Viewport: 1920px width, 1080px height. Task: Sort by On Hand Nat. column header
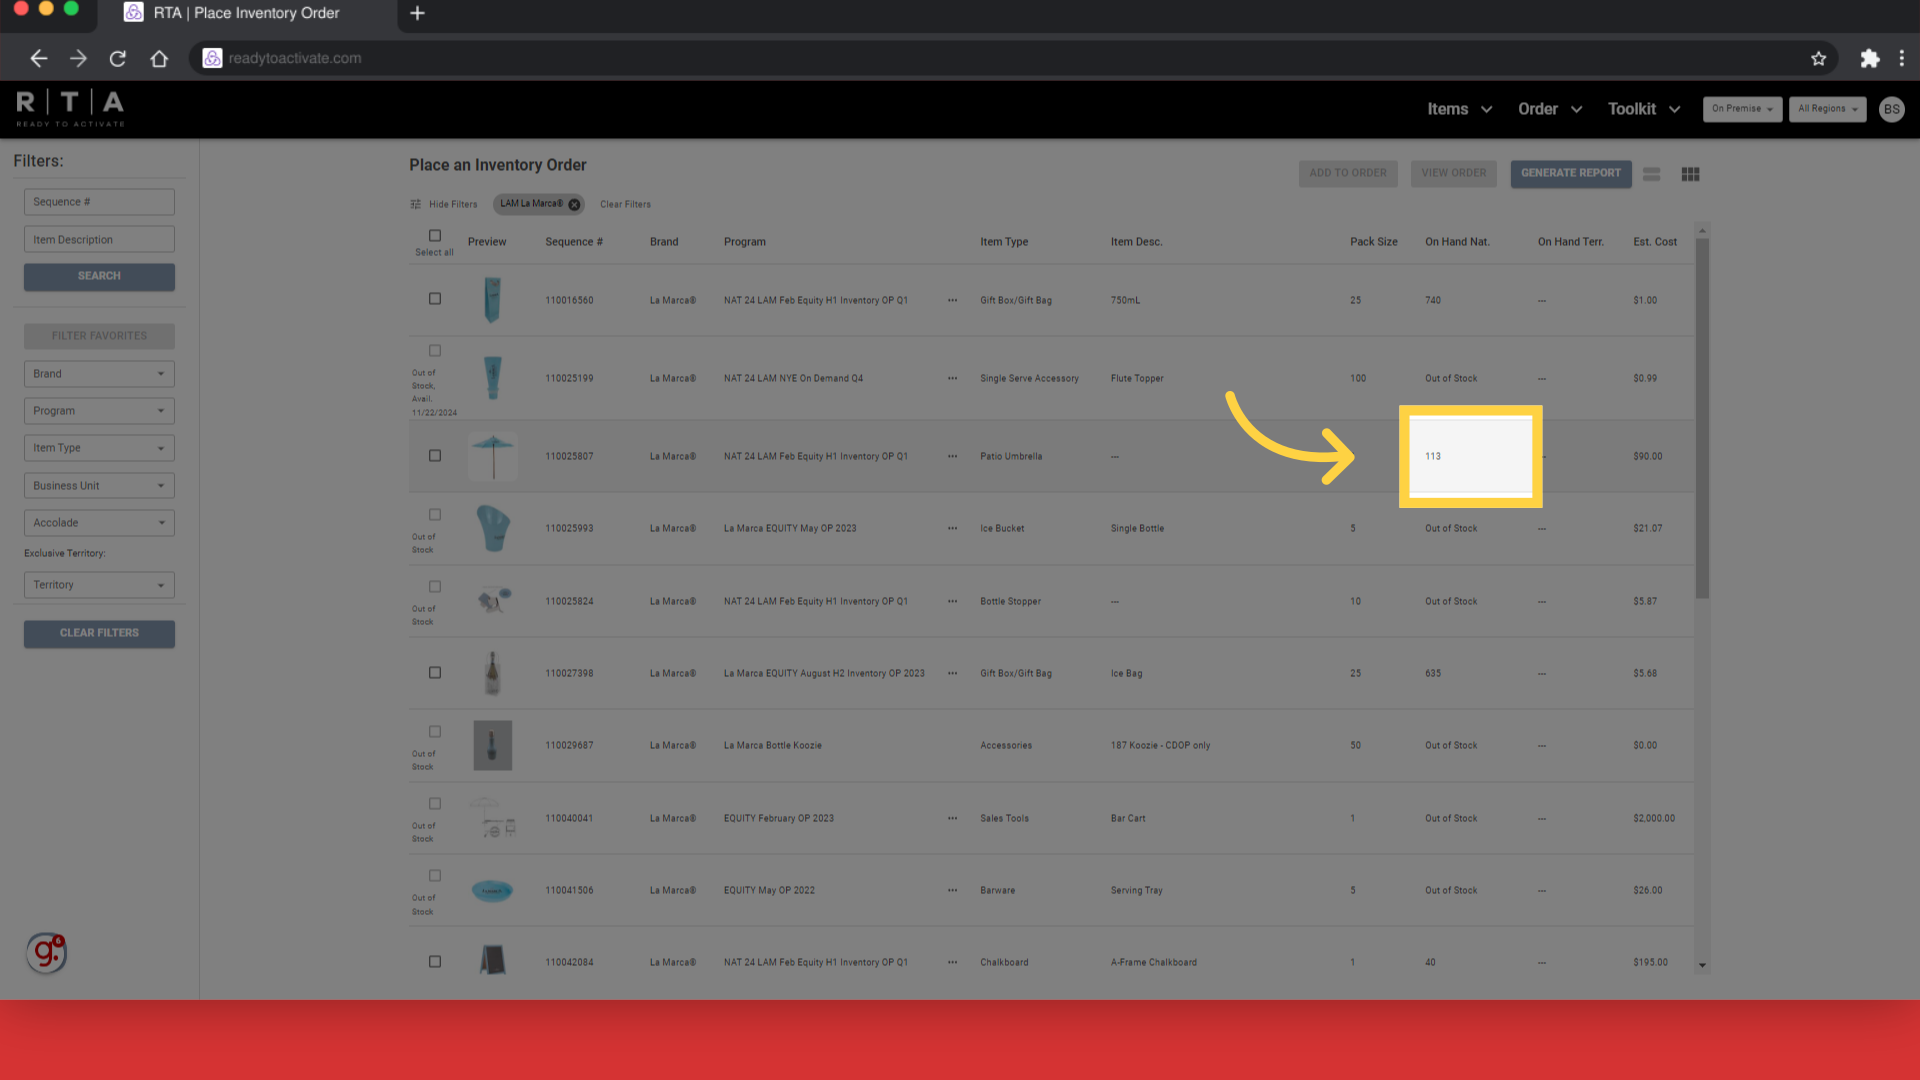pos(1457,242)
